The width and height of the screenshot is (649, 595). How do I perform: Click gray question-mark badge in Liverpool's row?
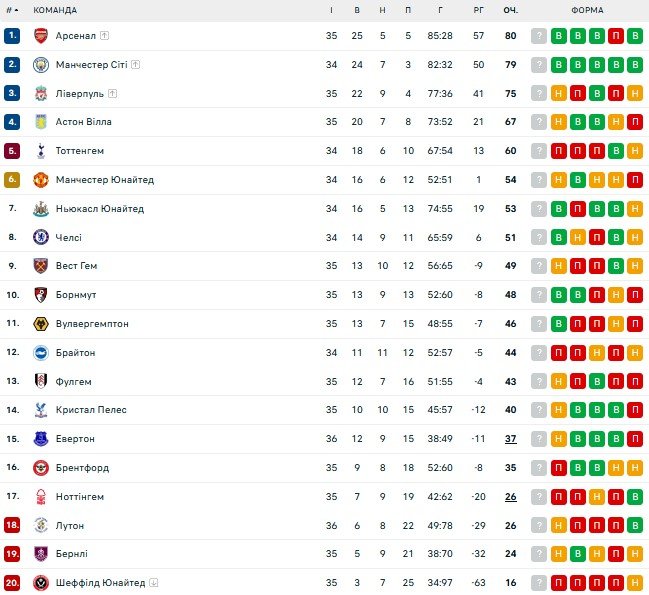click(x=540, y=93)
